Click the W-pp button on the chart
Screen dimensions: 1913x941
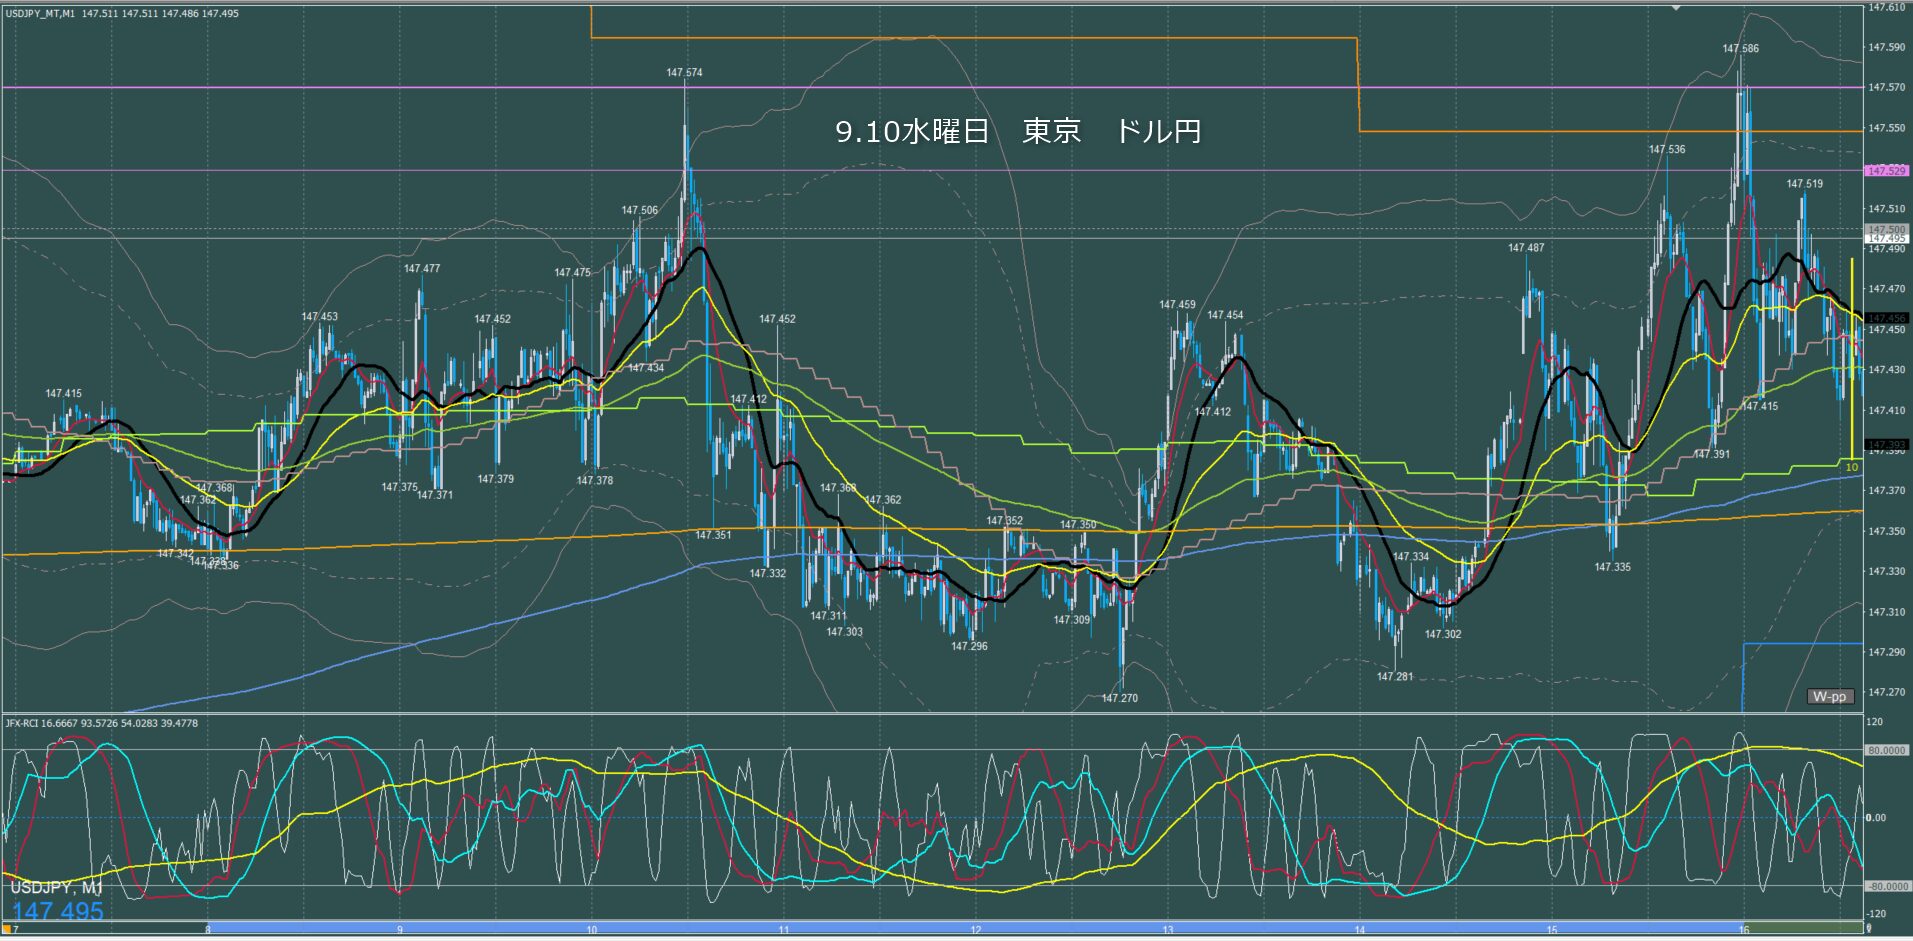click(1829, 696)
